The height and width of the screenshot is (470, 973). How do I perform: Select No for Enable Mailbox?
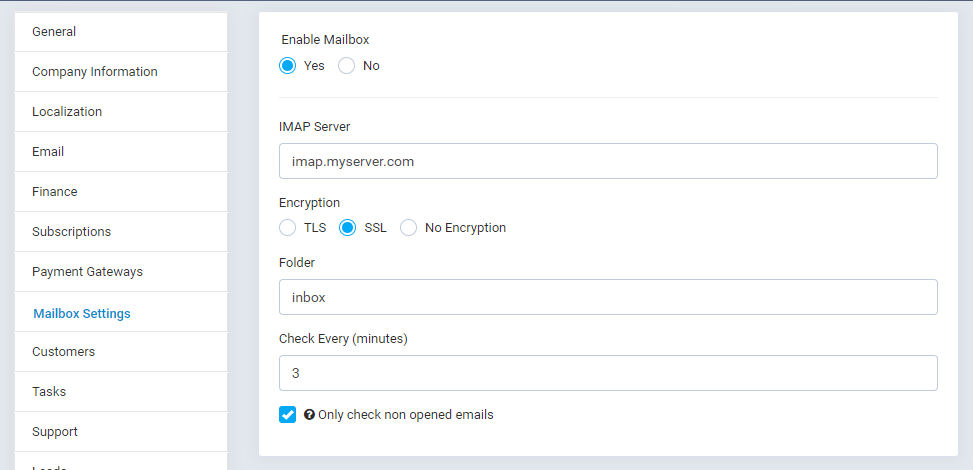[x=347, y=66]
